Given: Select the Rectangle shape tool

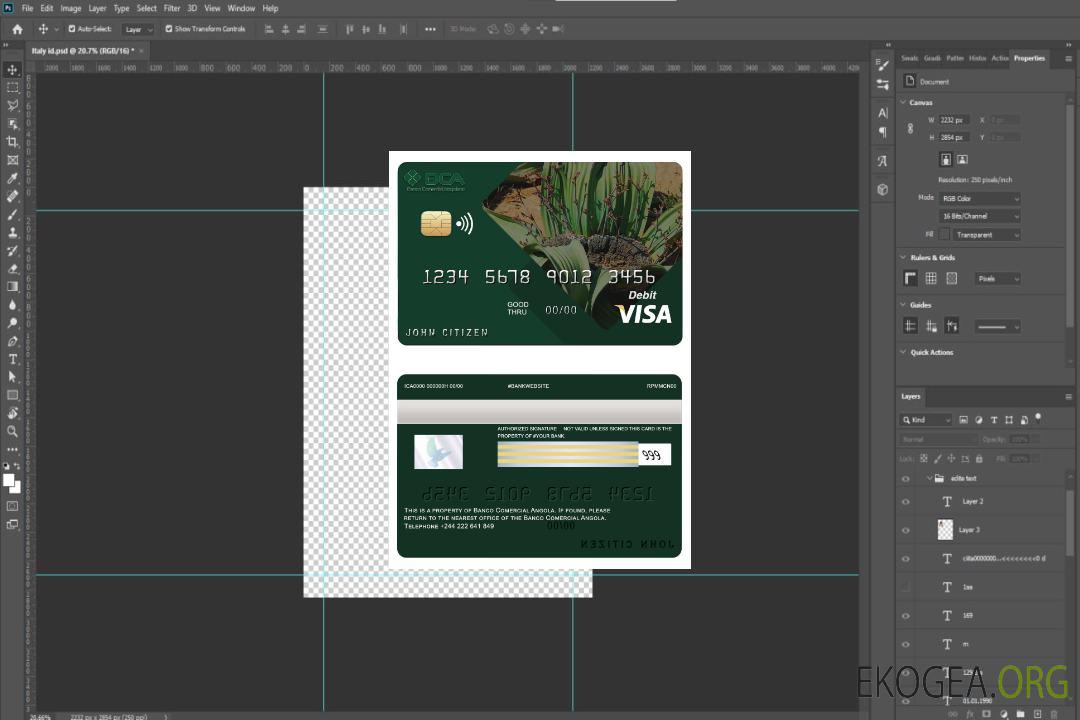Looking at the screenshot, I should click(12, 395).
